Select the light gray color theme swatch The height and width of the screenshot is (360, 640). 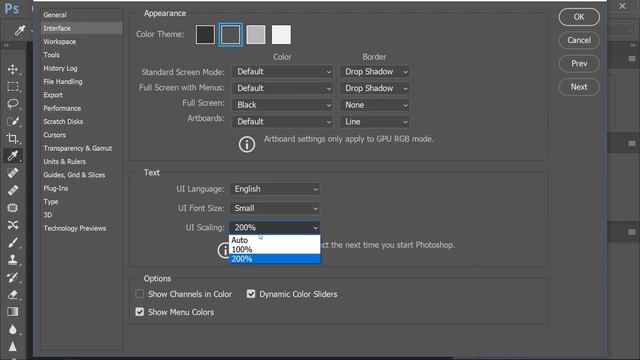click(256, 35)
